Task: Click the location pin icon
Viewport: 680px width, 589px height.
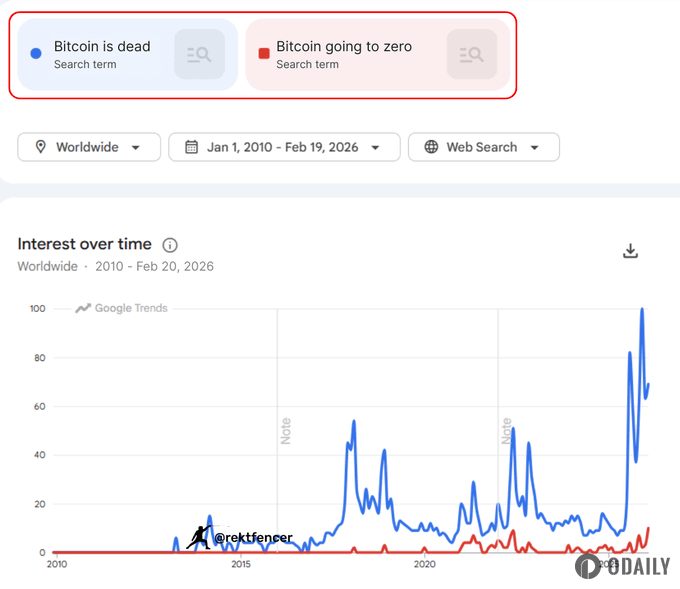Action: click(41, 147)
